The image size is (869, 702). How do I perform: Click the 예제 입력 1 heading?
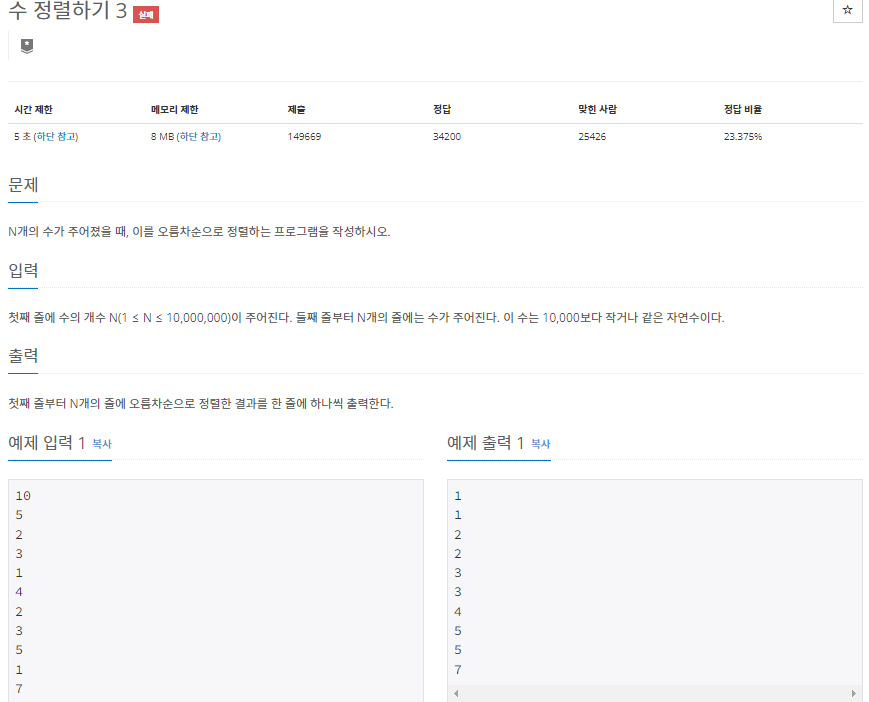[47, 443]
